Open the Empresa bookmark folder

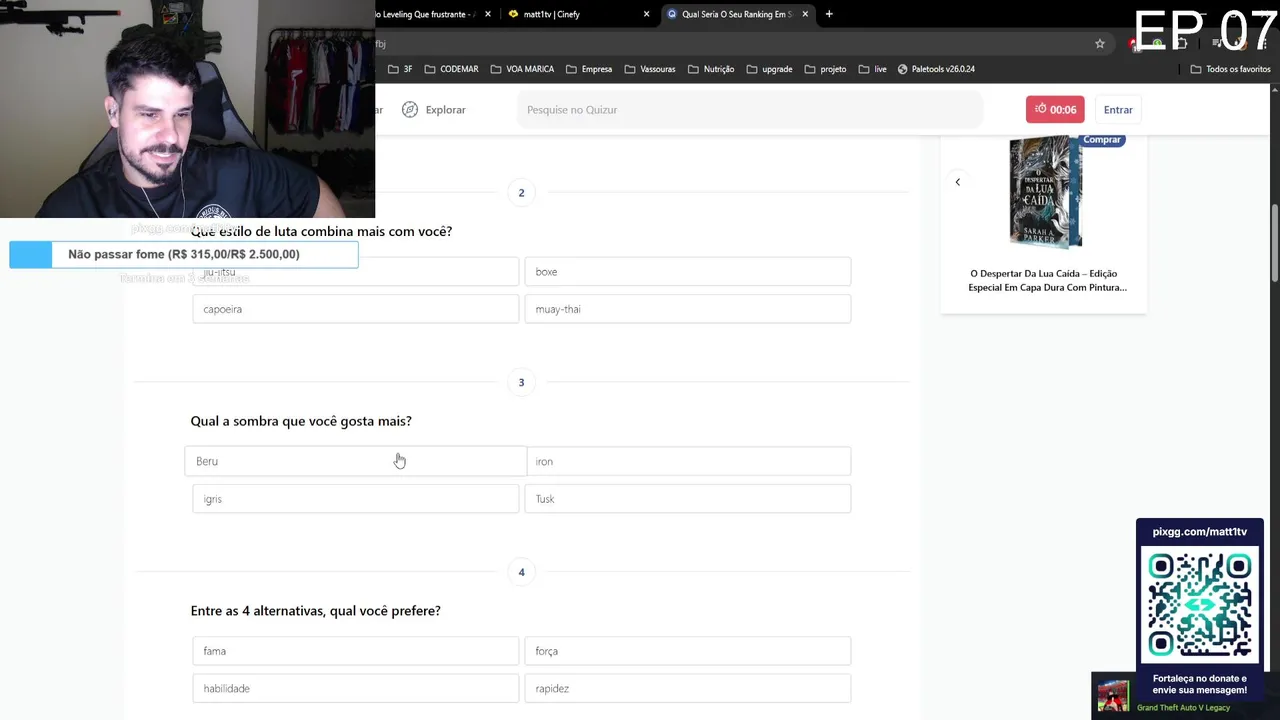pos(589,69)
